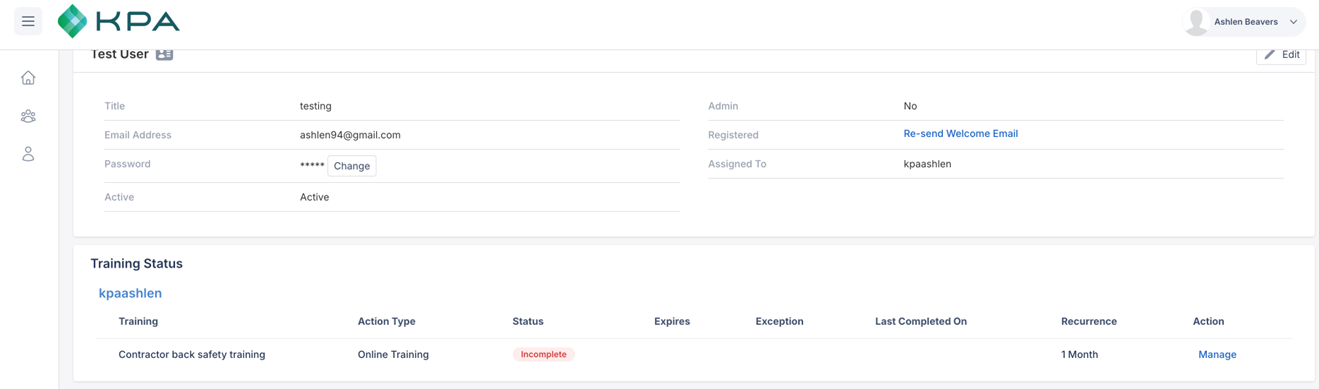1319x389 pixels.
Task: Click the KPA logo
Action: (x=119, y=21)
